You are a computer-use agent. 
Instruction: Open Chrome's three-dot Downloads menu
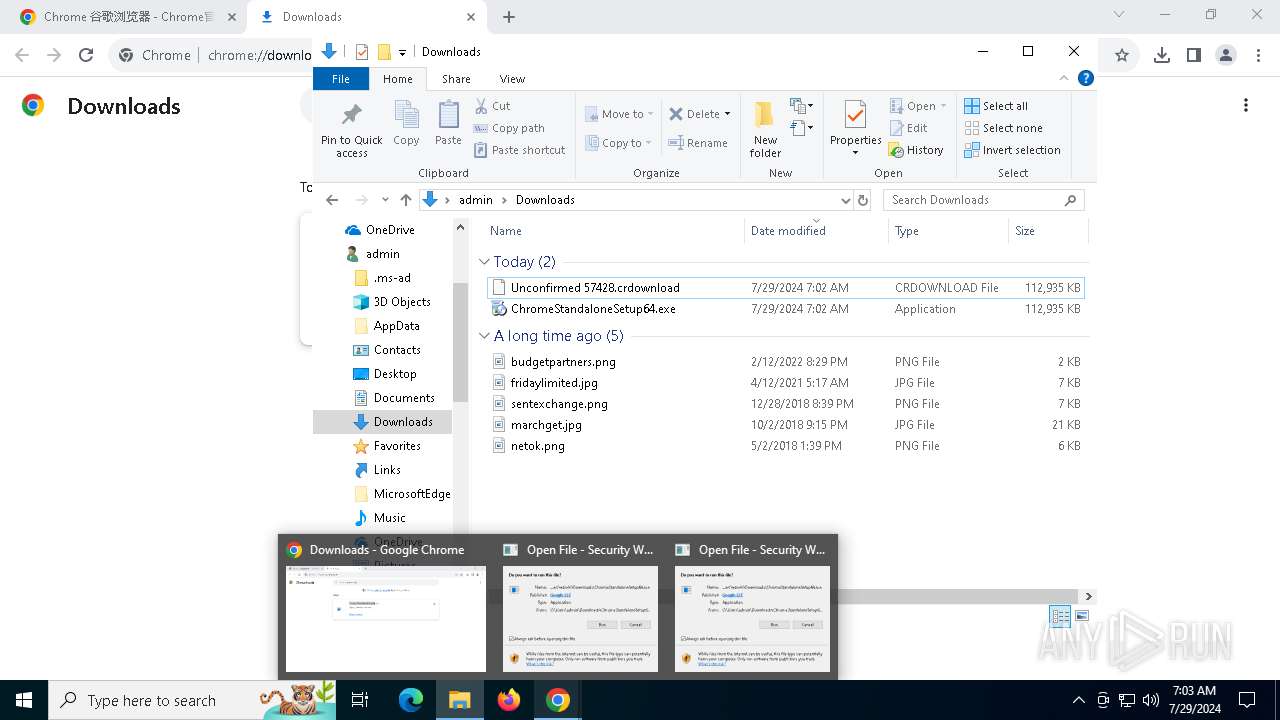[x=1246, y=106]
